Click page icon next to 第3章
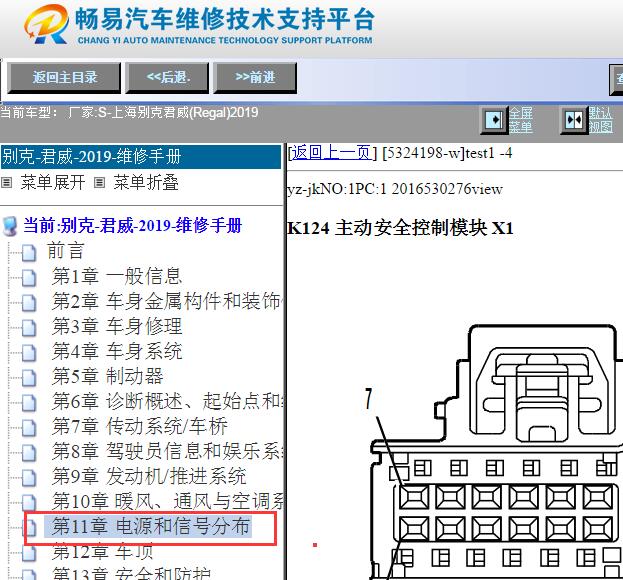623x580 pixels. coord(29,328)
